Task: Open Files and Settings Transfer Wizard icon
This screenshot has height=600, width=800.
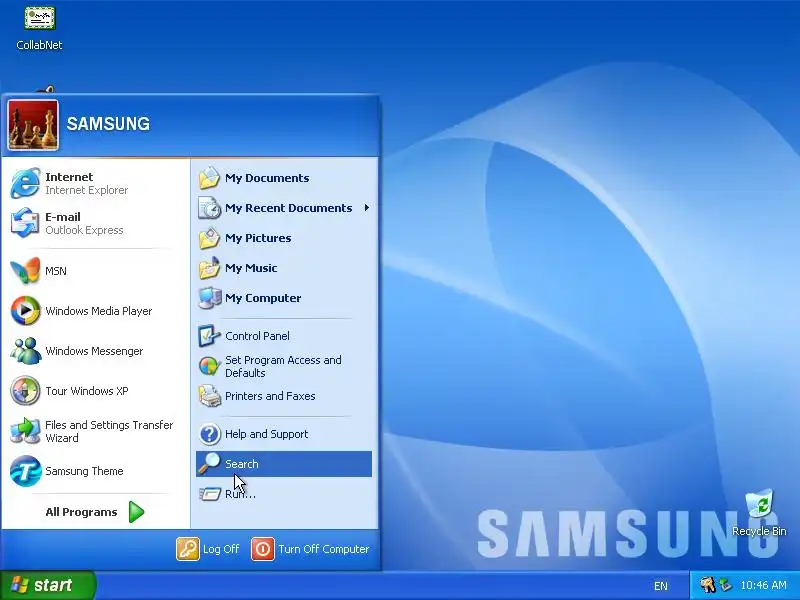Action: [25, 431]
